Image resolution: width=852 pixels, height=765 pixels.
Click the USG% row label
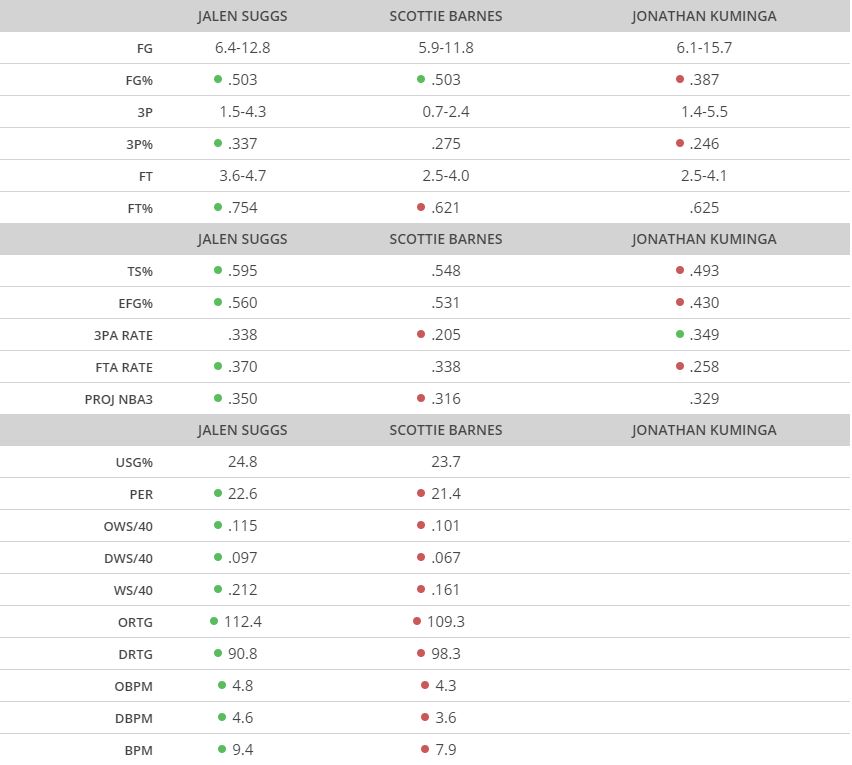point(134,463)
